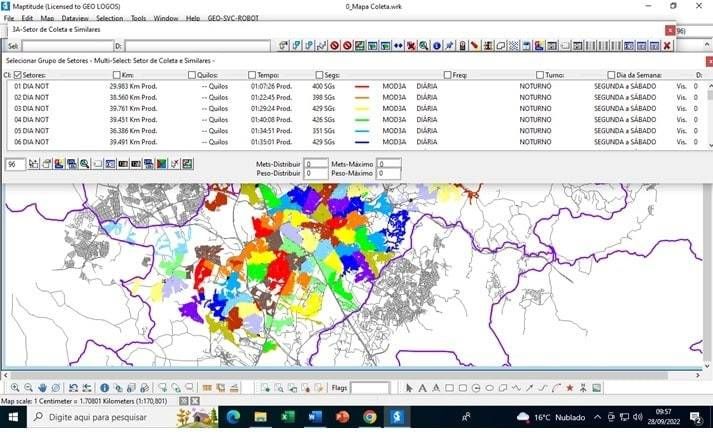Select the arrow pointer drawing tool
This screenshot has height=446, width=713.
click(x=409, y=388)
